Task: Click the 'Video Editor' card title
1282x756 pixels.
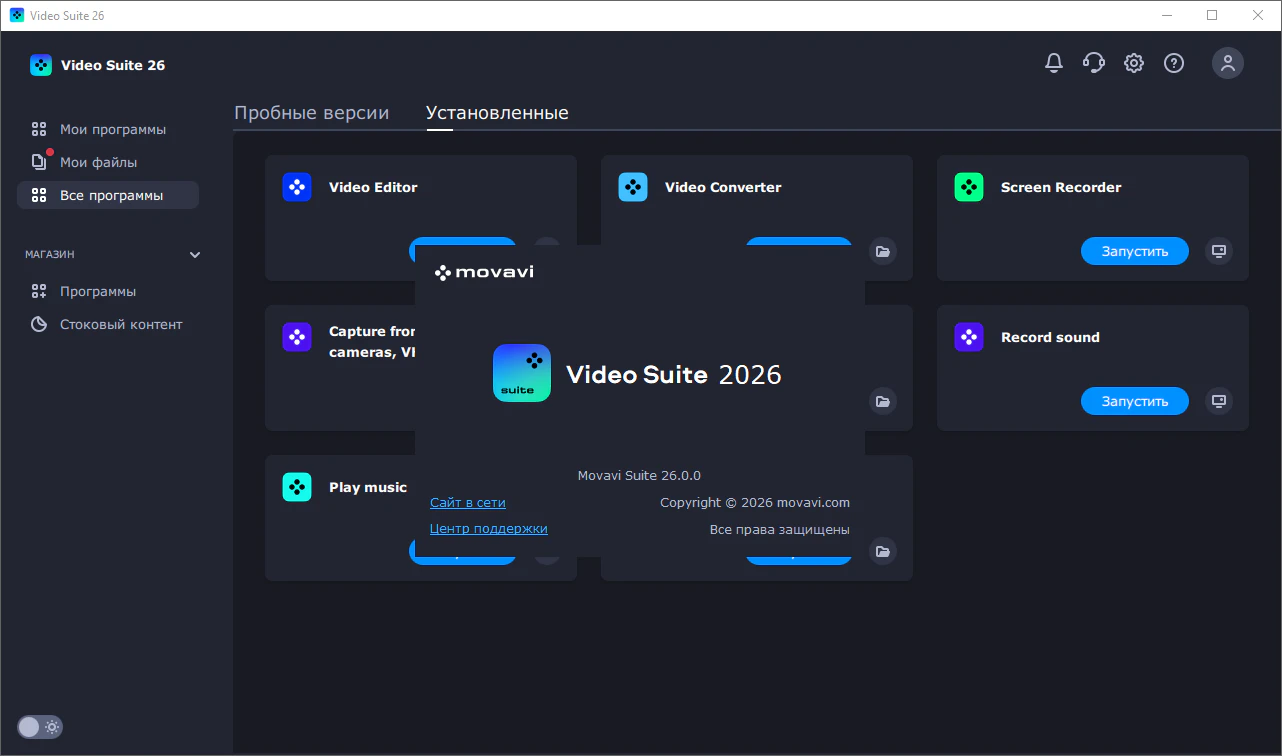Action: [x=373, y=187]
